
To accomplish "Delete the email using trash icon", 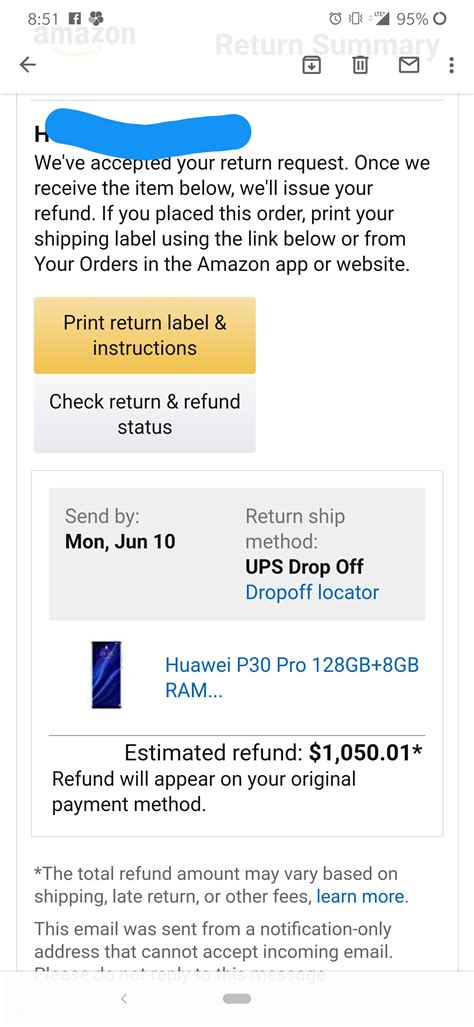I will (x=360, y=64).
